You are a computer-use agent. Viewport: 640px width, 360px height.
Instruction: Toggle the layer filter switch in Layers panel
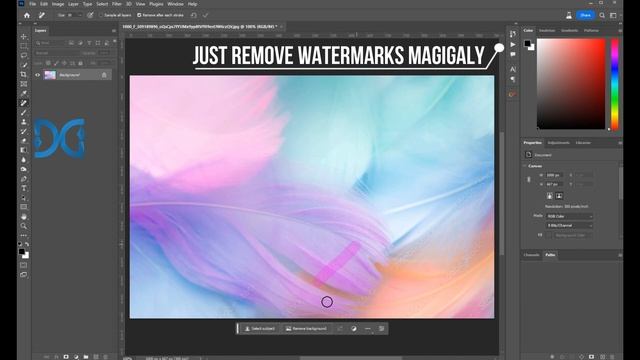(x=115, y=42)
